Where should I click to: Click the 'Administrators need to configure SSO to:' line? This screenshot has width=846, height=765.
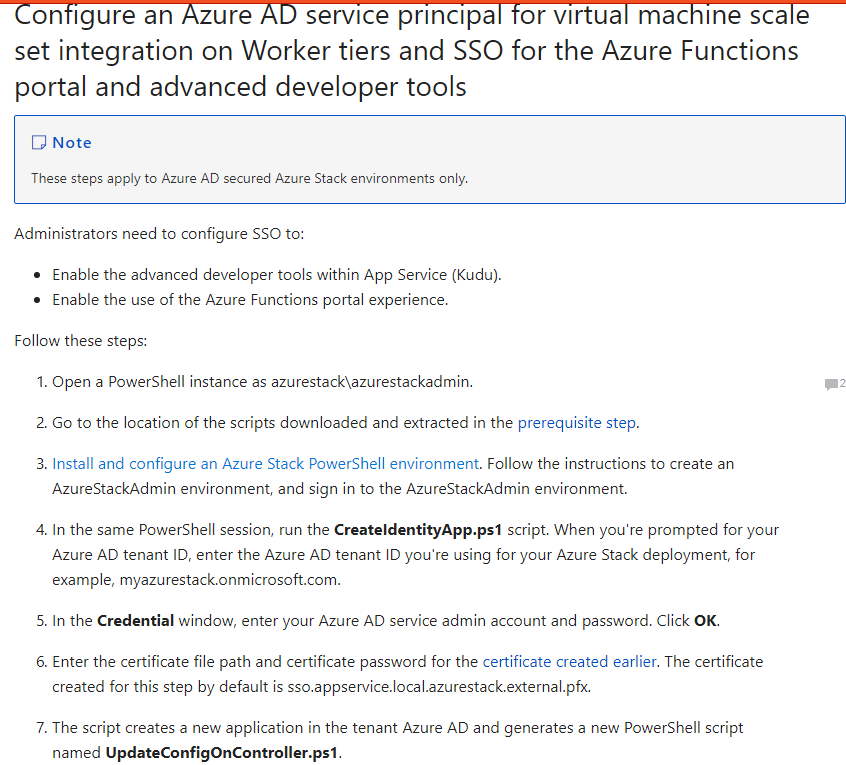coord(159,234)
